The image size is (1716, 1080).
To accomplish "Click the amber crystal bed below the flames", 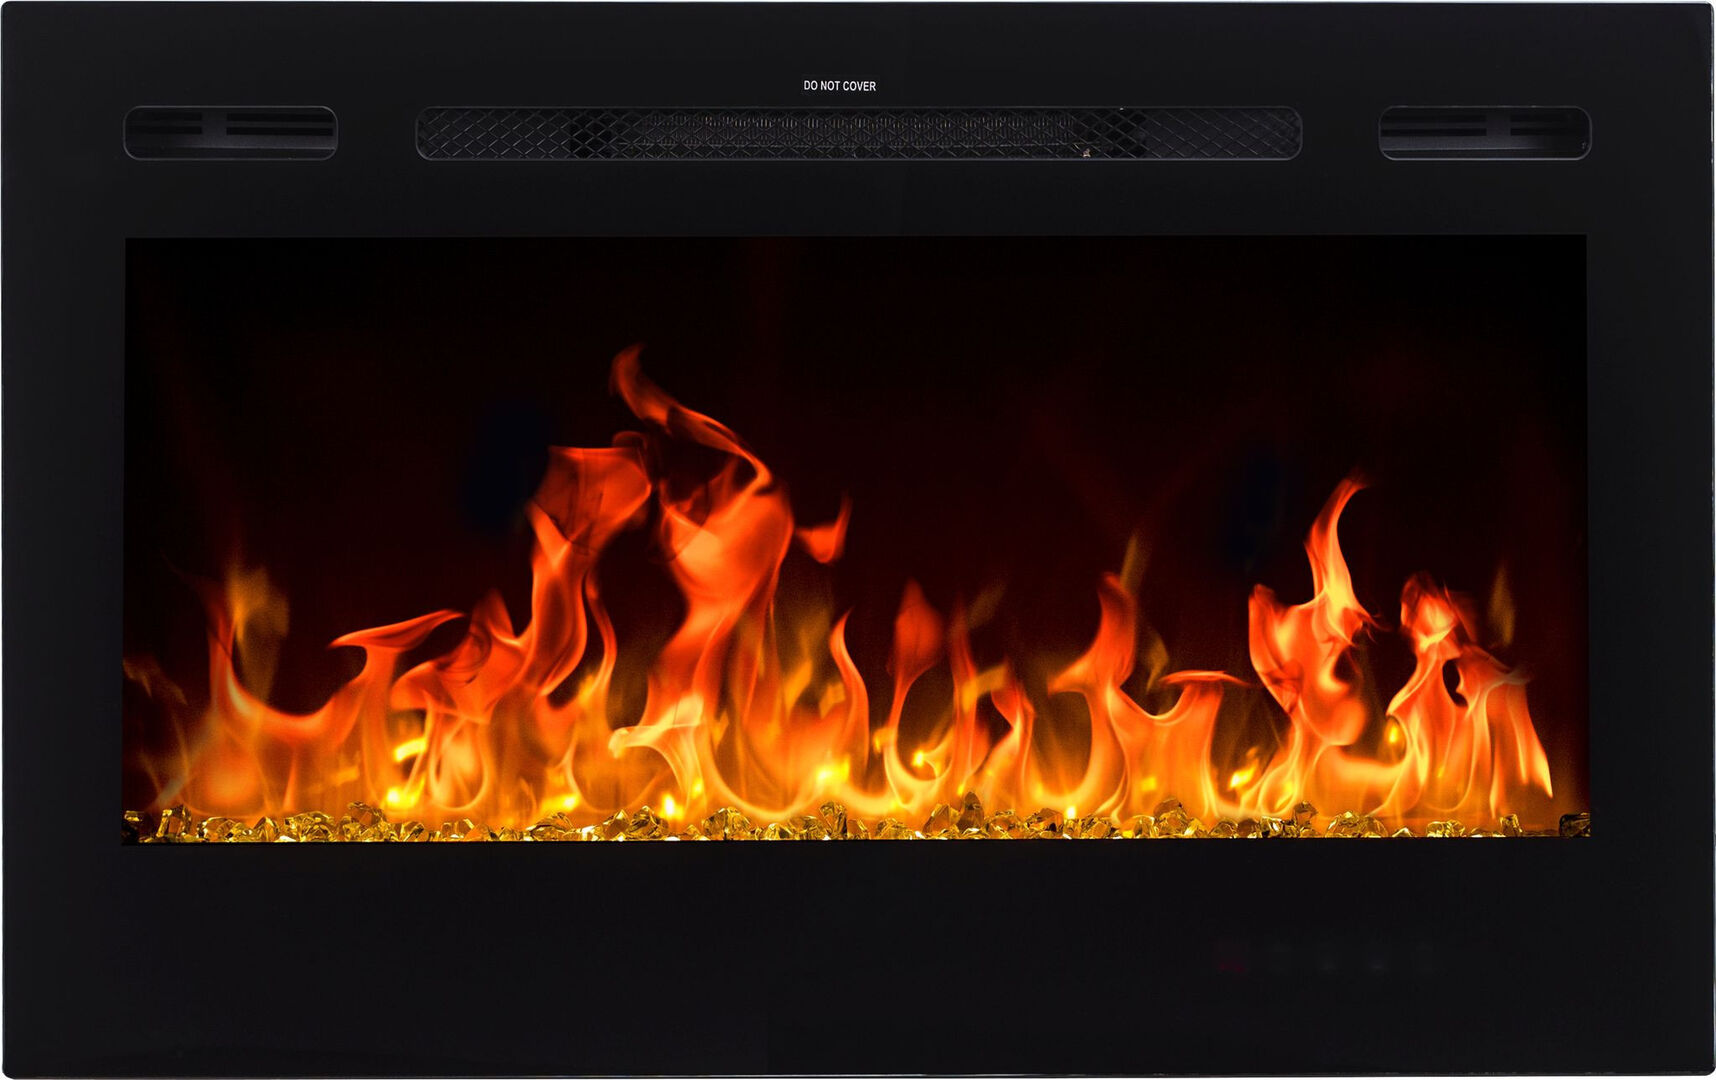I will pyautogui.click(x=850, y=824).
